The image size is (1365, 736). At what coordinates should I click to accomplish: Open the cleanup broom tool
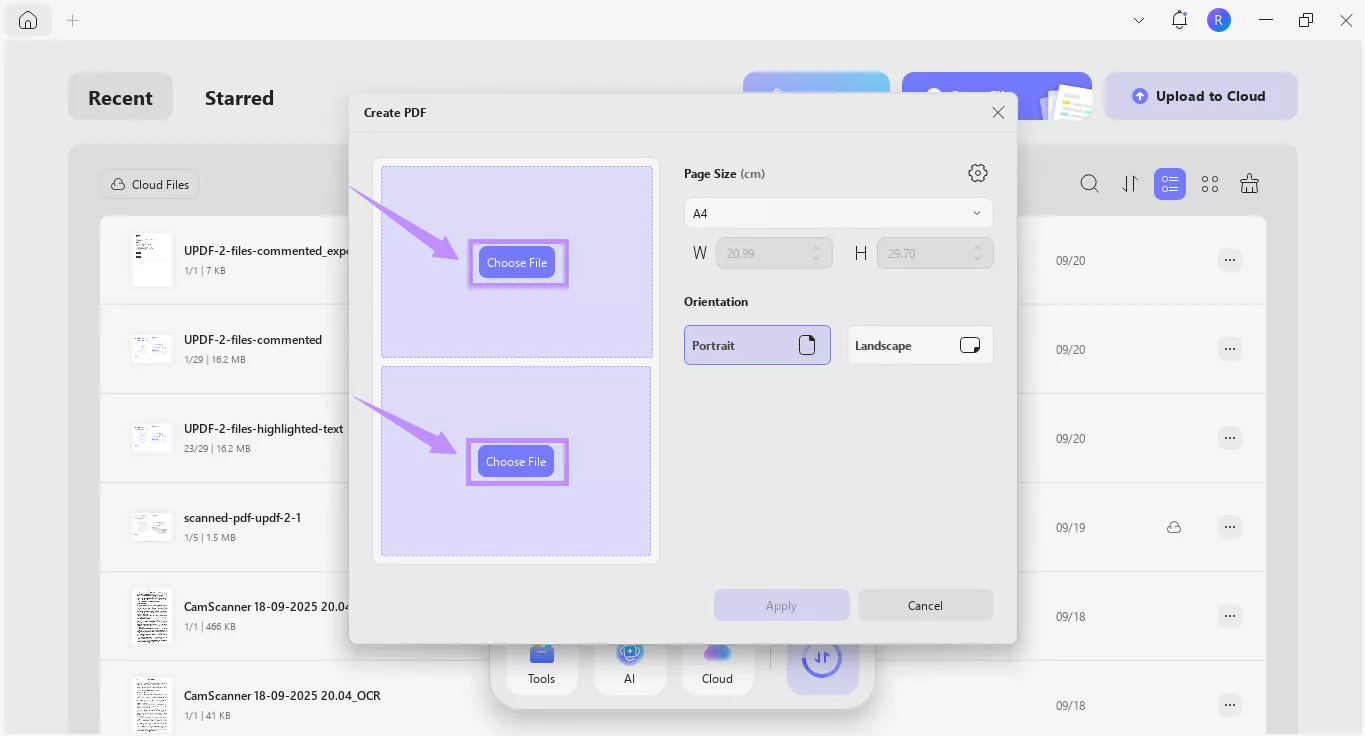tap(1249, 184)
